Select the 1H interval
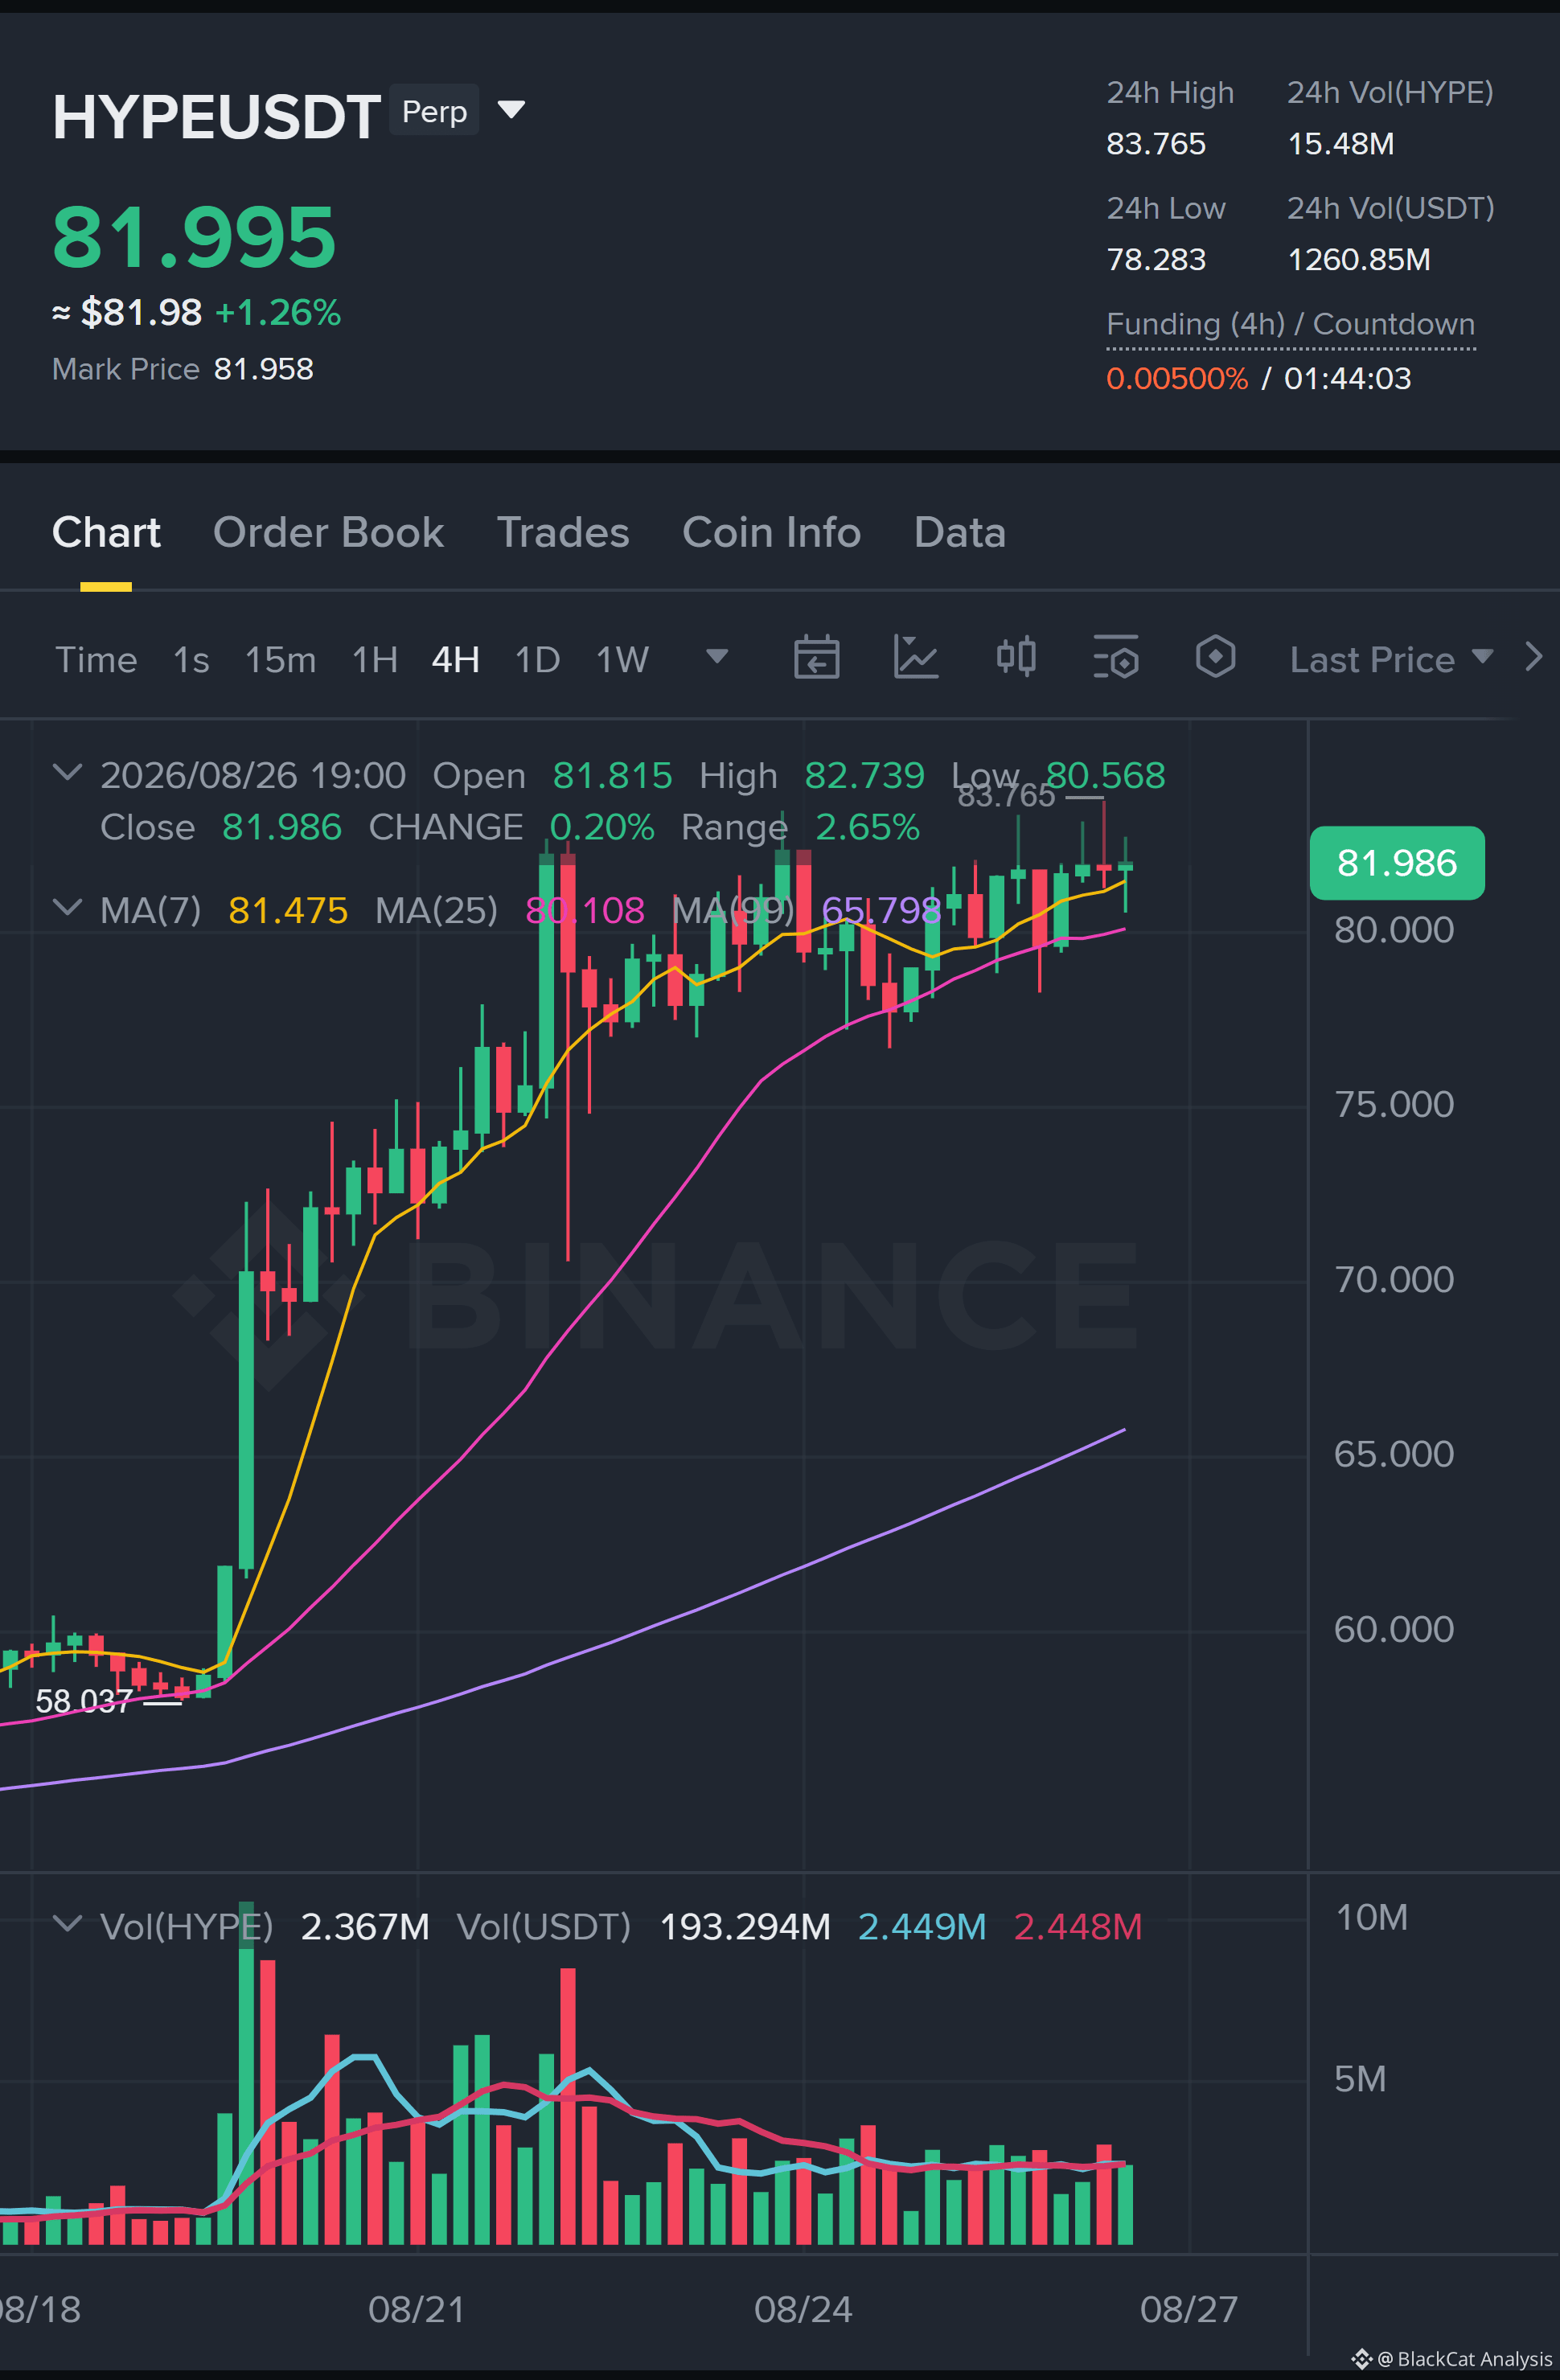The height and width of the screenshot is (2380, 1560). [x=375, y=660]
